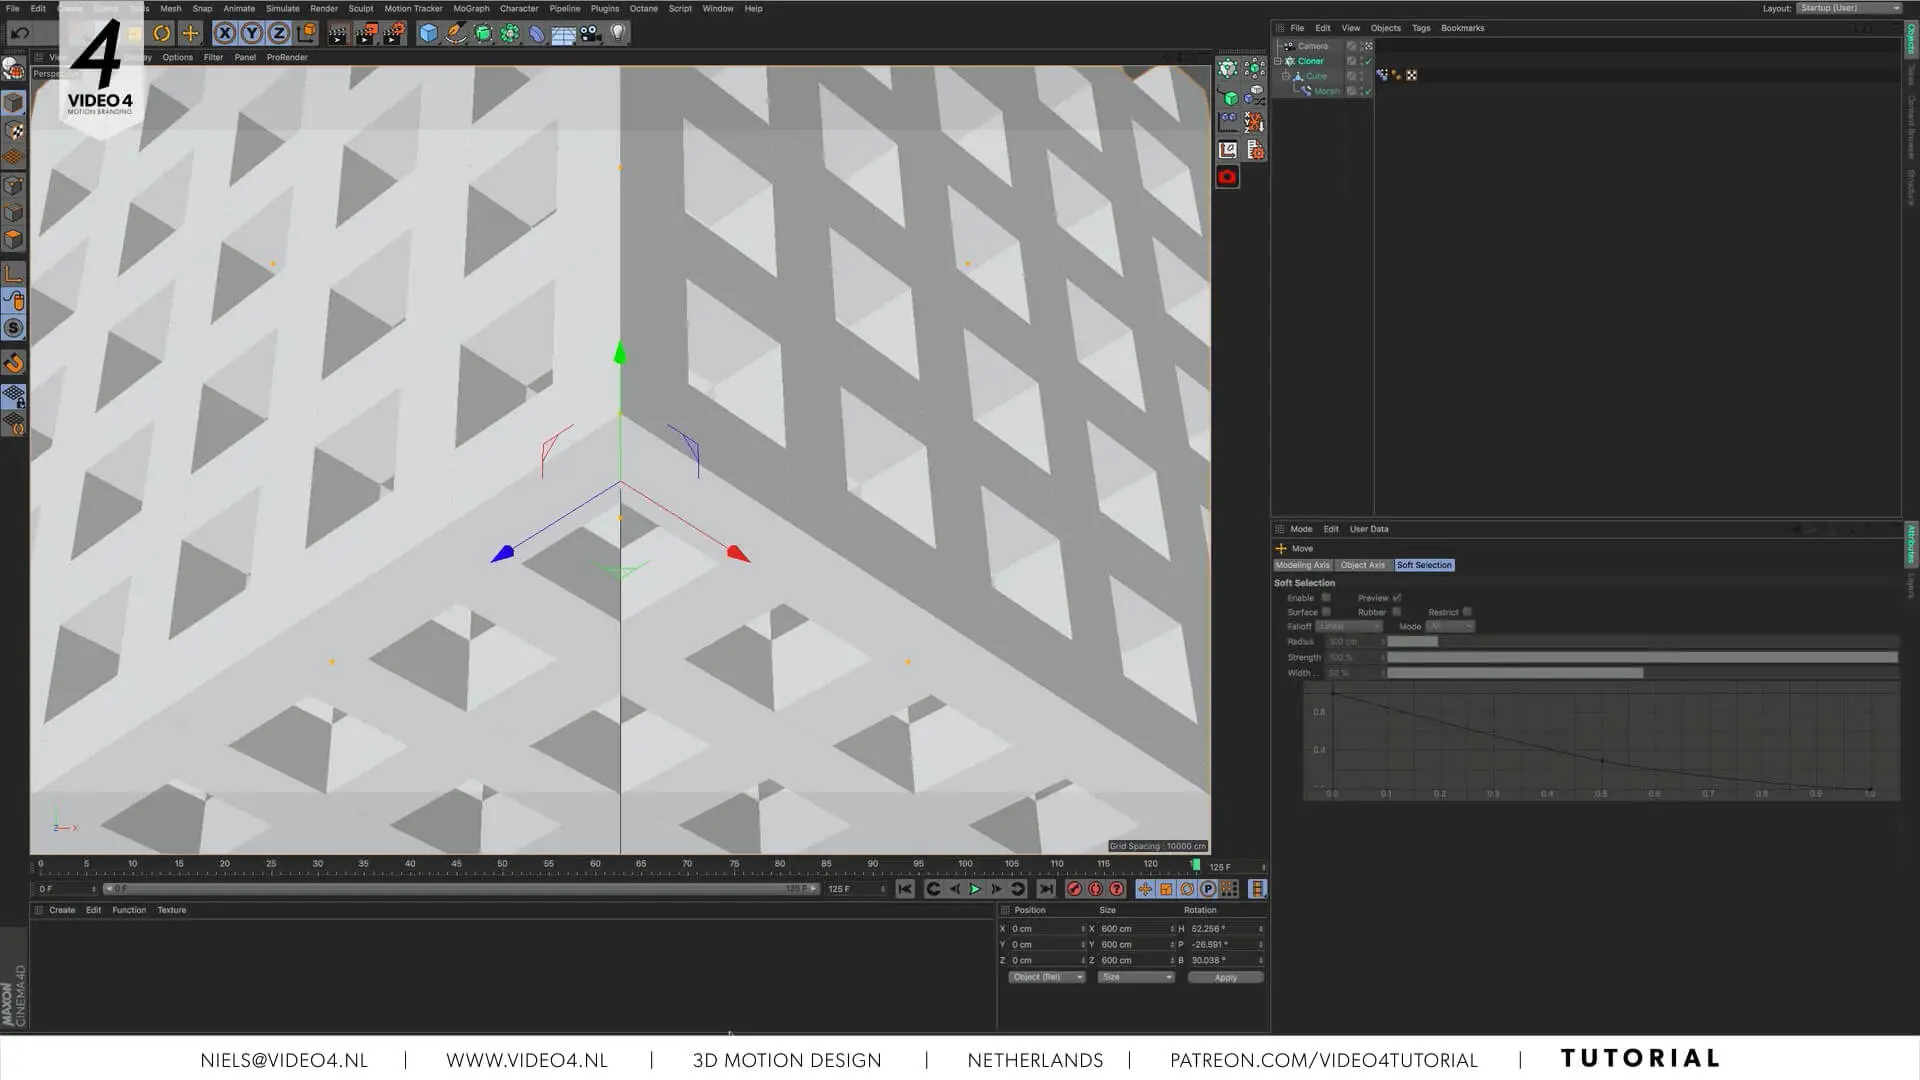
Task: Add a Light object bulb icon
Action: 618,33
